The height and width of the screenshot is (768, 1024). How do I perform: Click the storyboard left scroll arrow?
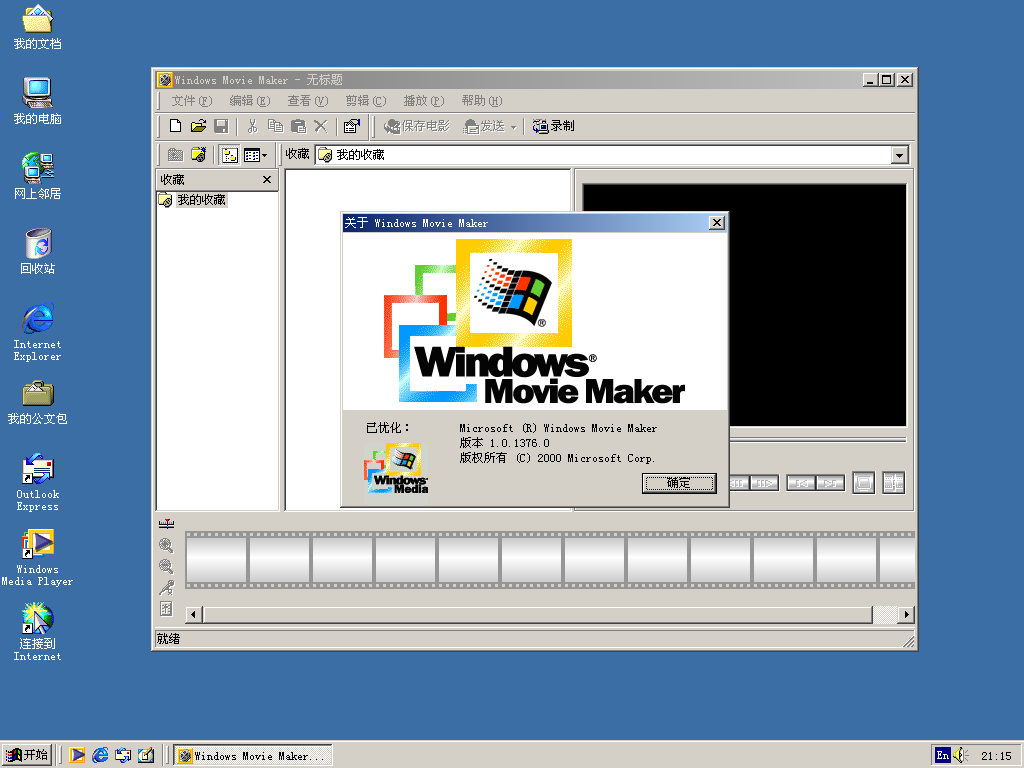click(193, 615)
